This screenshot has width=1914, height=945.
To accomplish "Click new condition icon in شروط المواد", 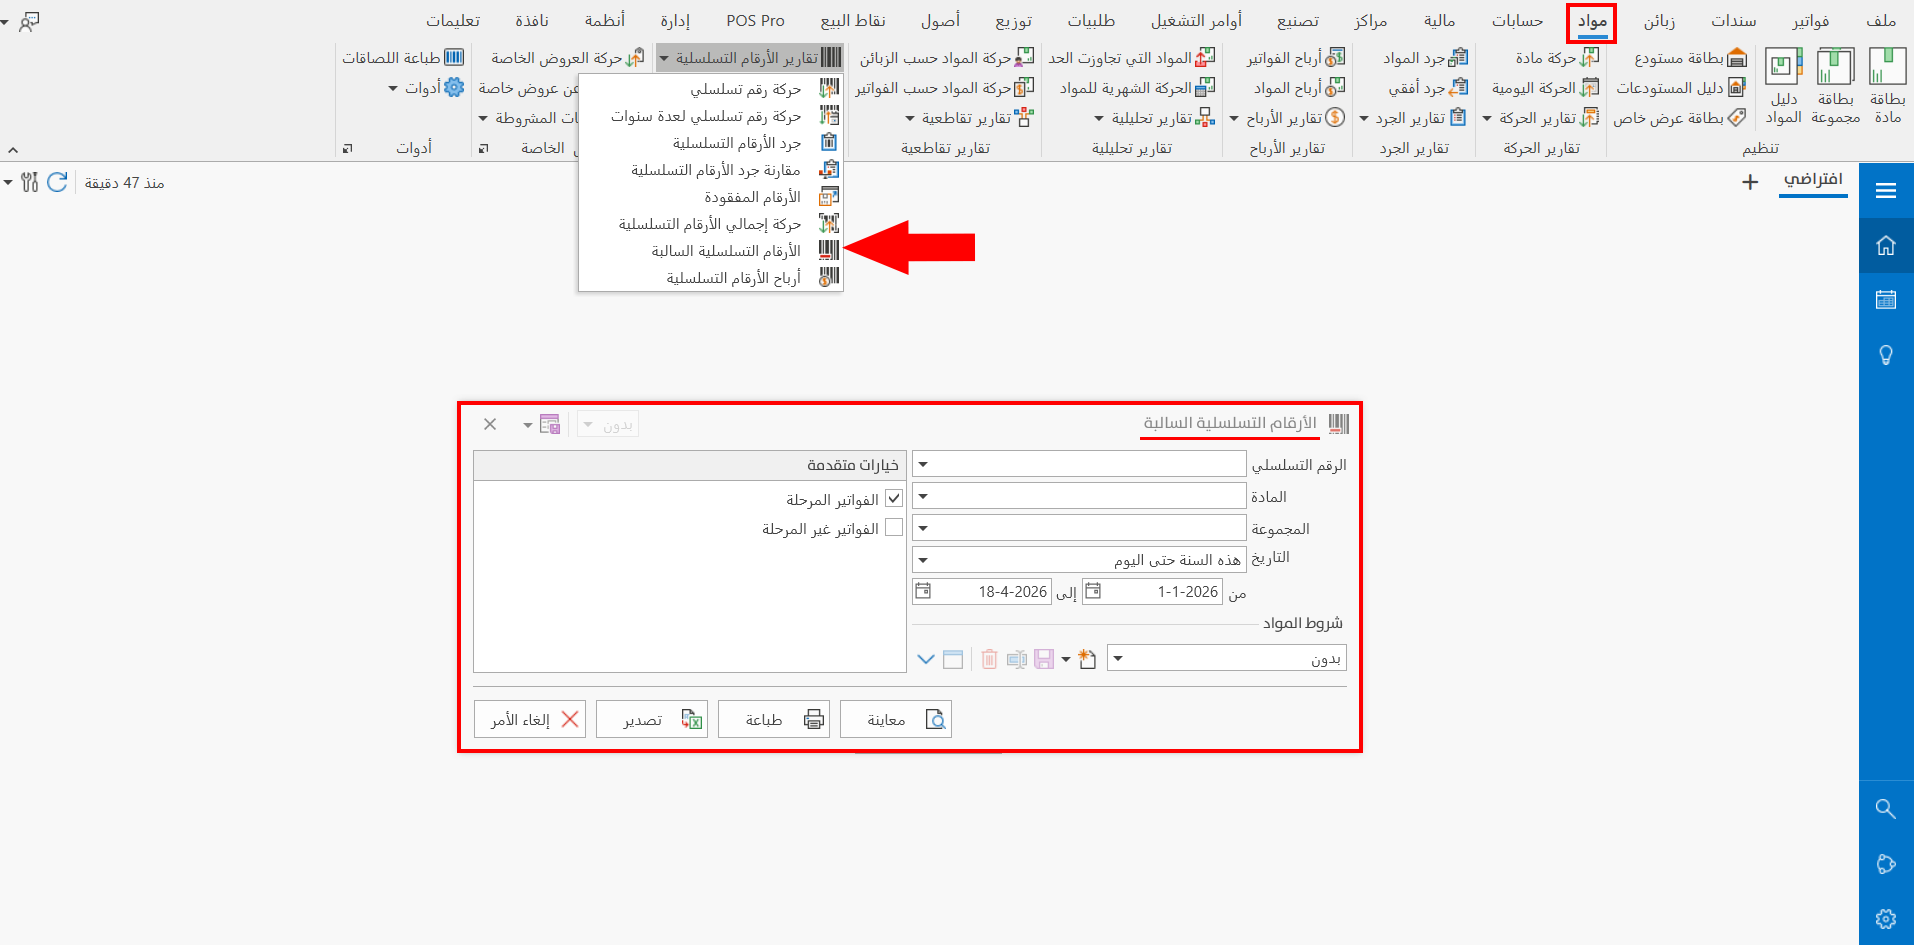I will 1087,659.
